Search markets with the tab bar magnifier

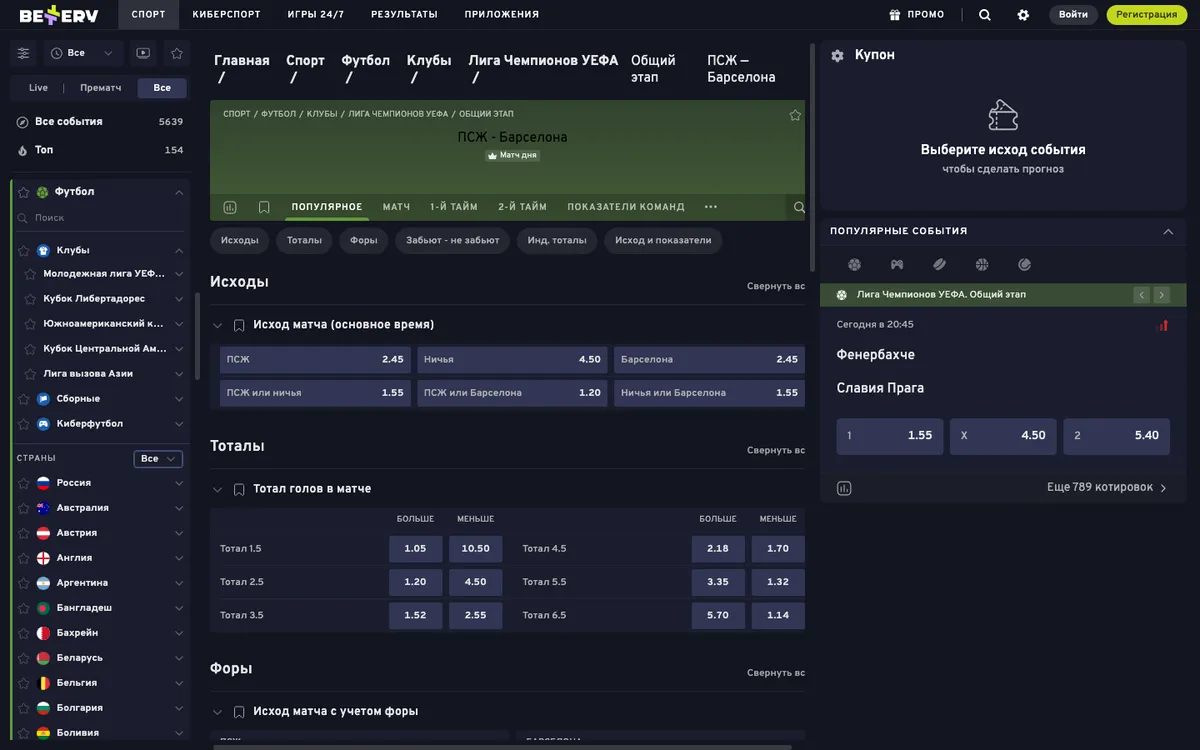coord(799,207)
